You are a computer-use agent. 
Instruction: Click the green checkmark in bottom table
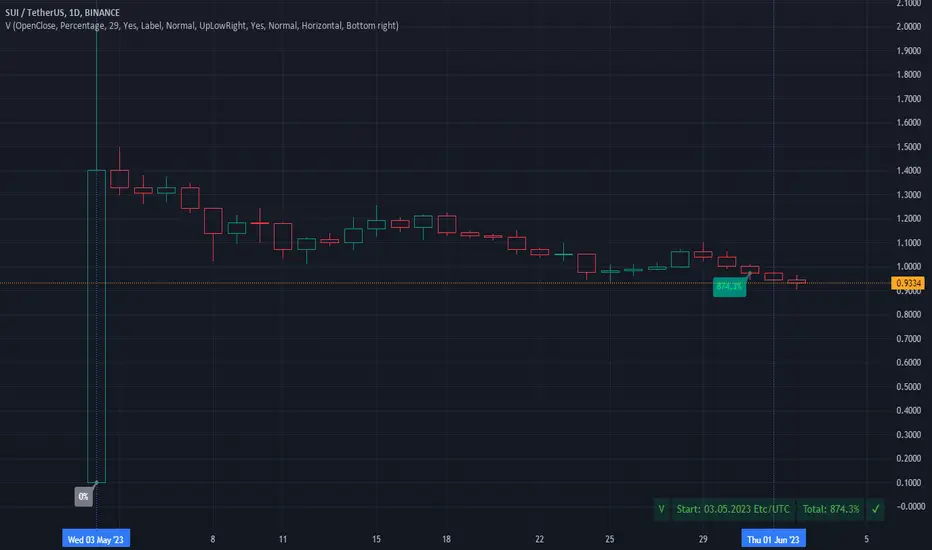(x=876, y=510)
